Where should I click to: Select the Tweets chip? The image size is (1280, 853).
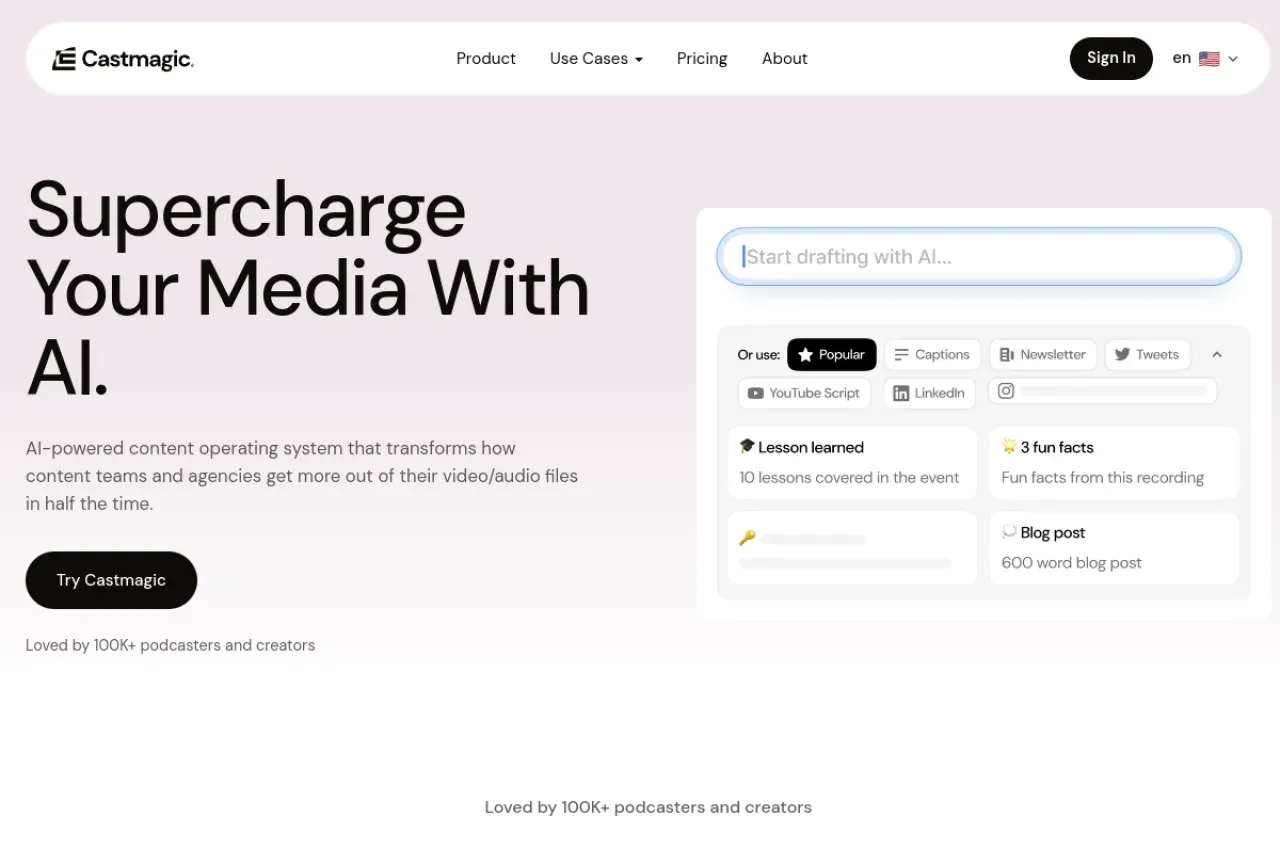tap(1147, 354)
